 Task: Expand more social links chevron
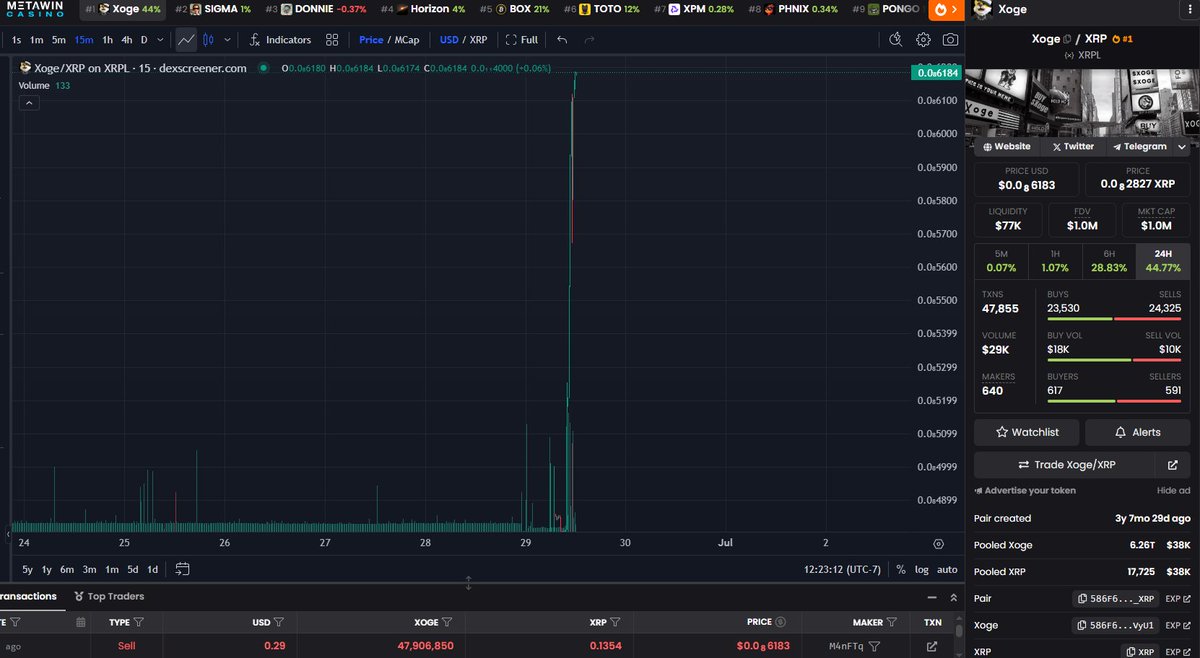click(1182, 146)
